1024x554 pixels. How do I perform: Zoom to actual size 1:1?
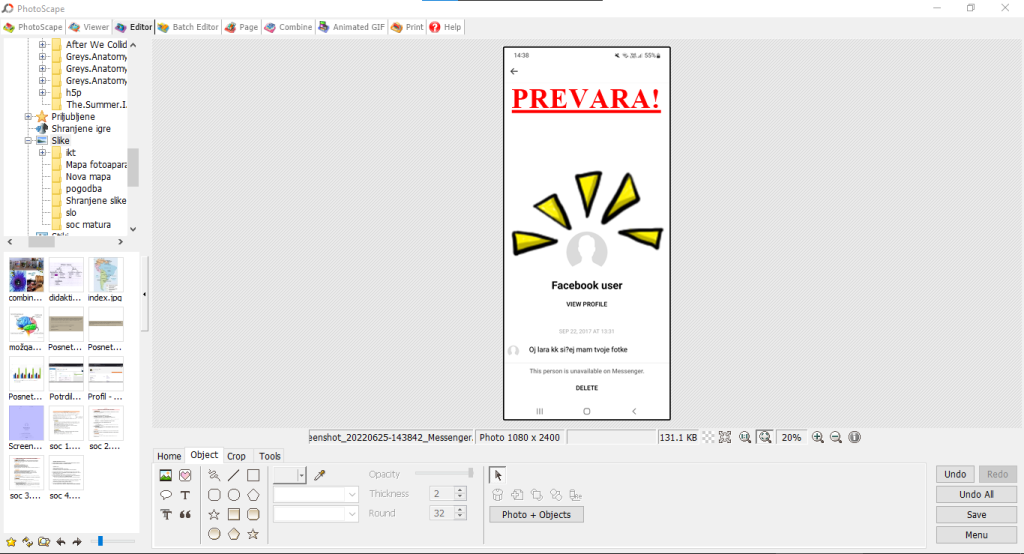744,437
